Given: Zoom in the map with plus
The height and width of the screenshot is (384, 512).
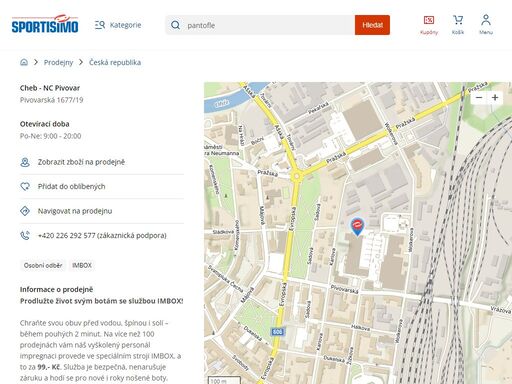Looking at the screenshot, I should pyautogui.click(x=495, y=98).
